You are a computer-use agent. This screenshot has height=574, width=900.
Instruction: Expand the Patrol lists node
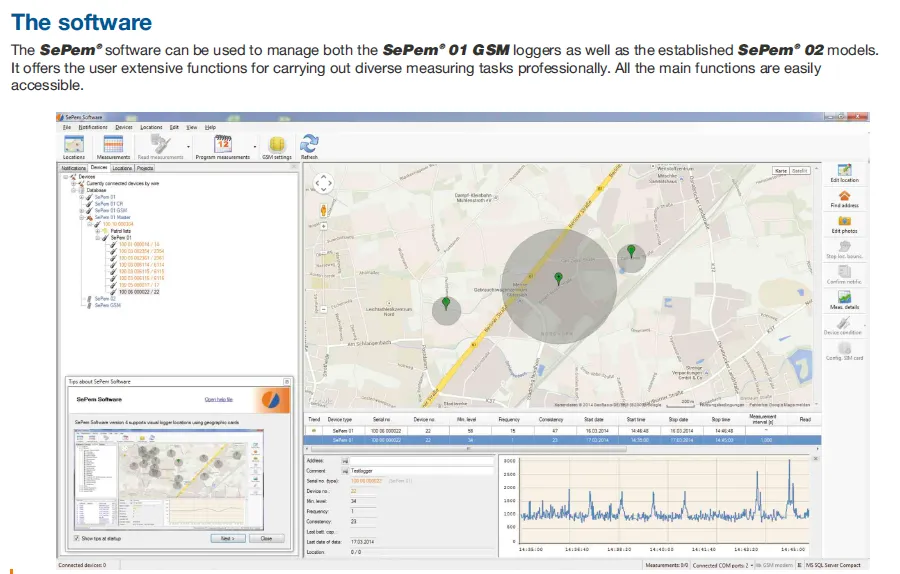(98, 231)
